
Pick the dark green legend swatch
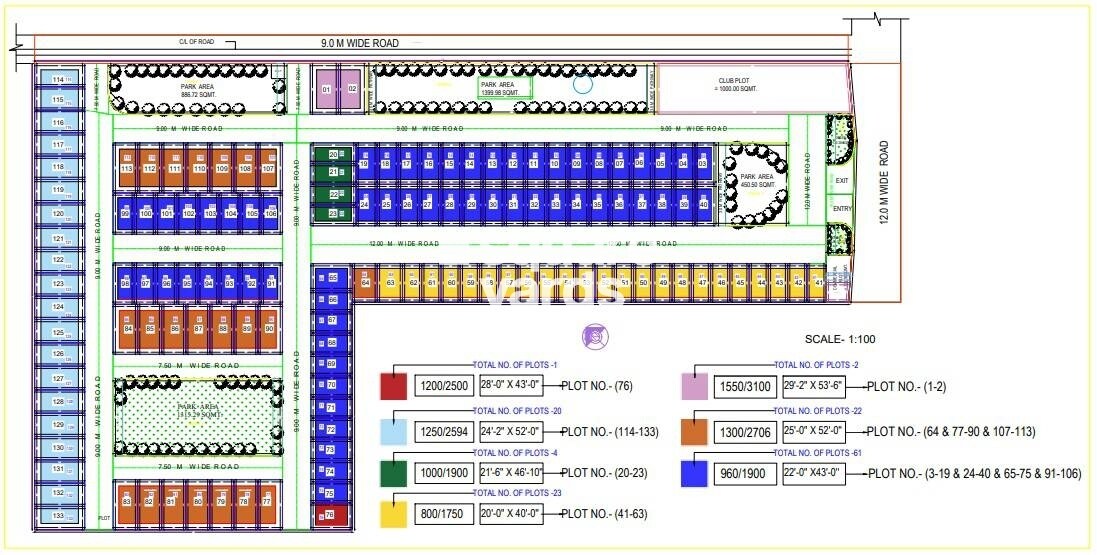394,473
